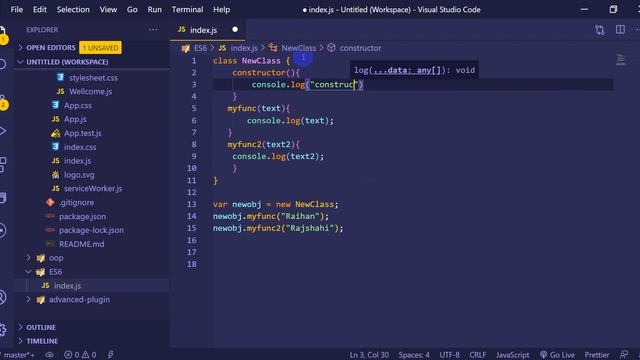Open the File menu
Image resolution: width=640 pixels, height=360 pixels.
[16, 9]
